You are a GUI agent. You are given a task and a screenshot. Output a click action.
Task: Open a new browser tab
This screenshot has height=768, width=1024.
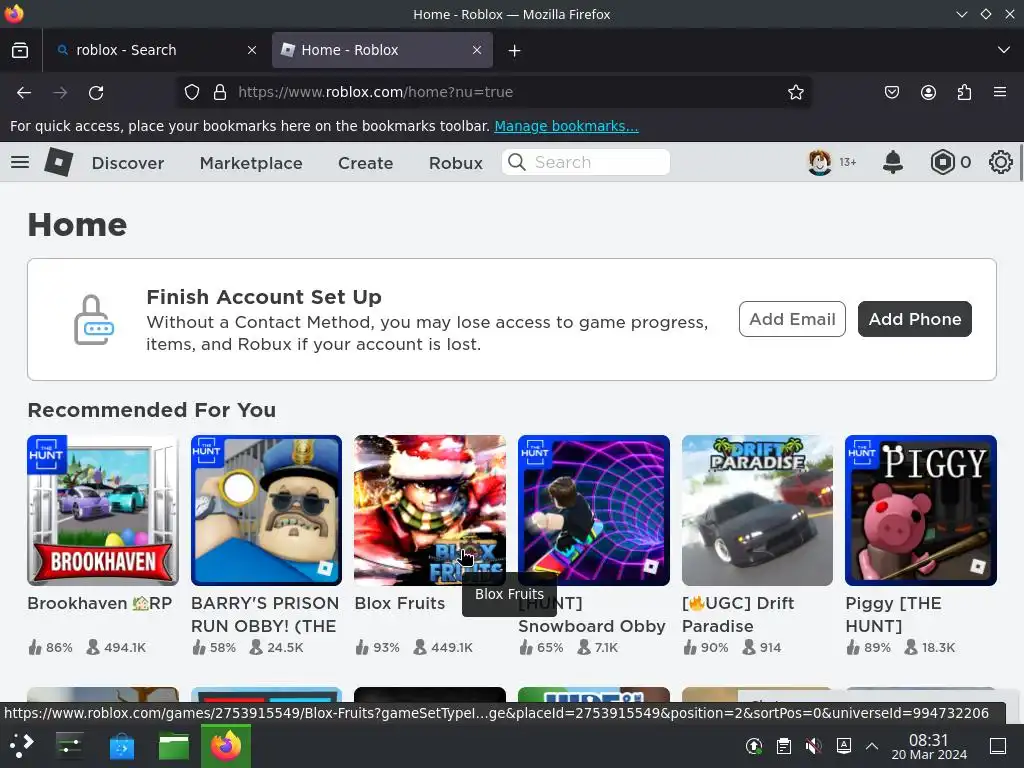(515, 50)
